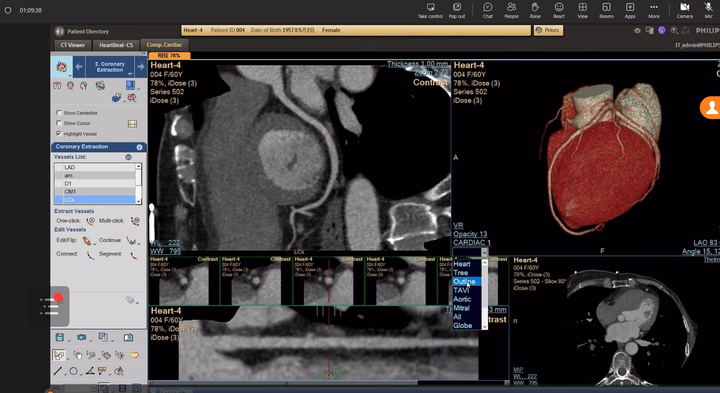Raise hand in the meeting
Image resolution: width=720 pixels, height=393 pixels.
(535, 10)
